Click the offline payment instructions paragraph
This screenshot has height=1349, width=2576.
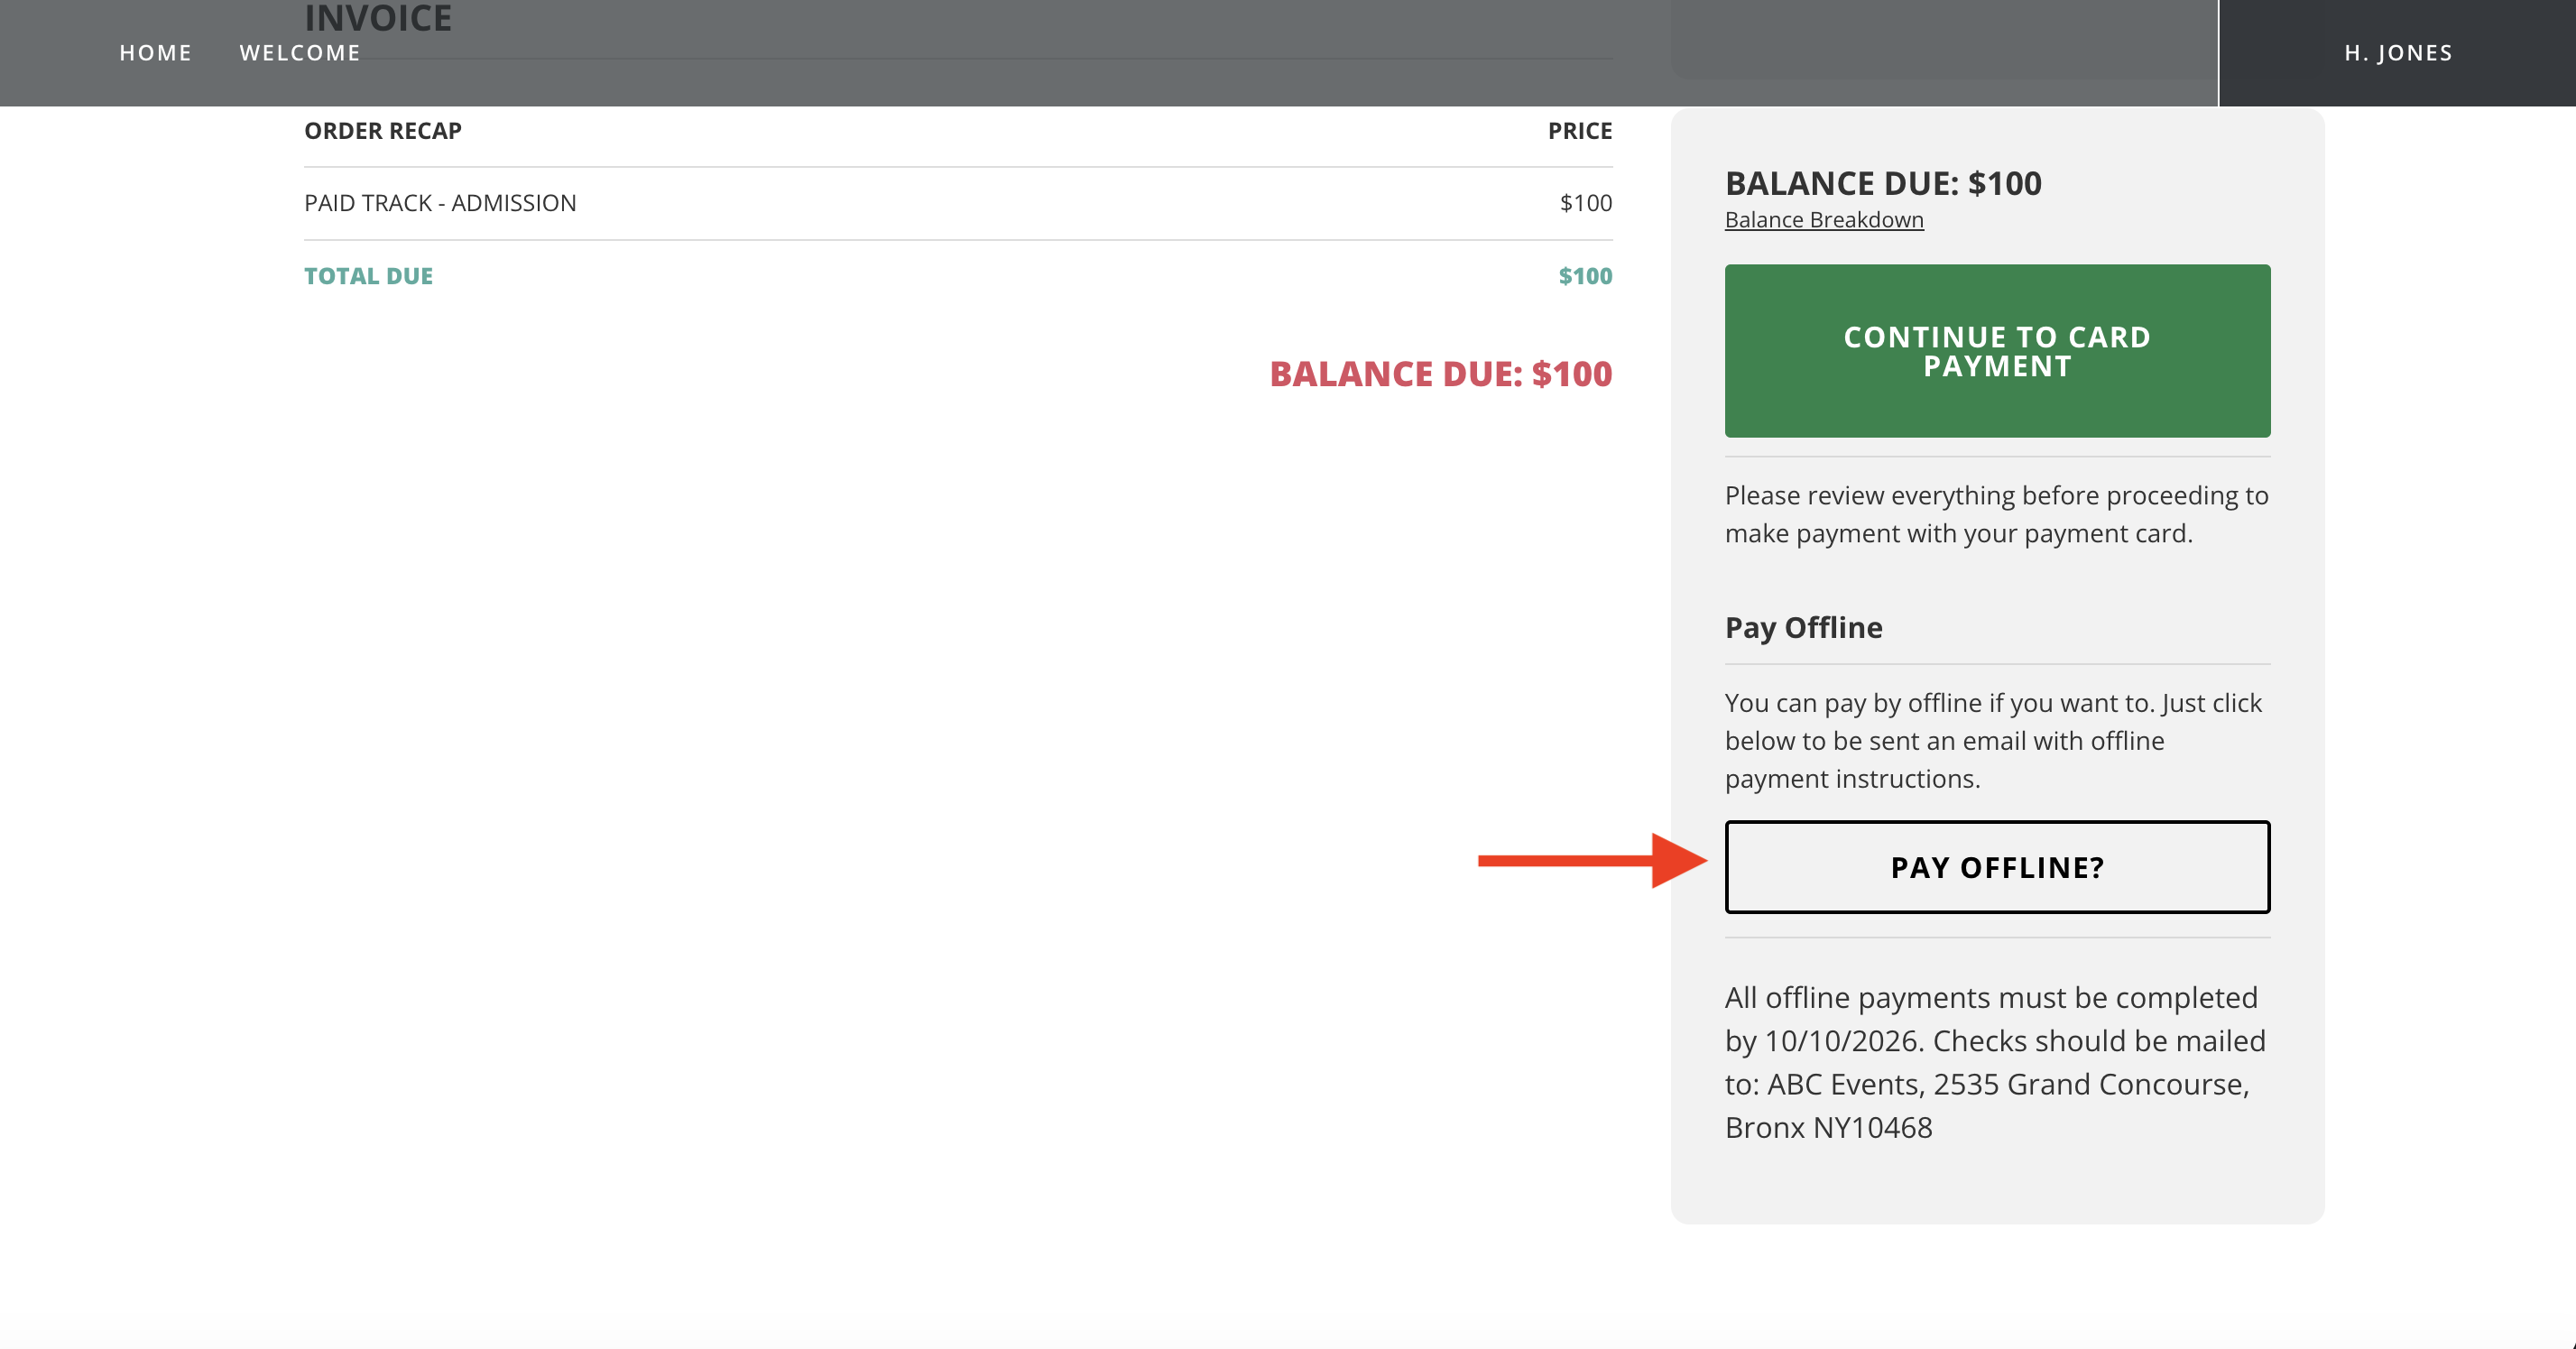pyautogui.click(x=1992, y=740)
